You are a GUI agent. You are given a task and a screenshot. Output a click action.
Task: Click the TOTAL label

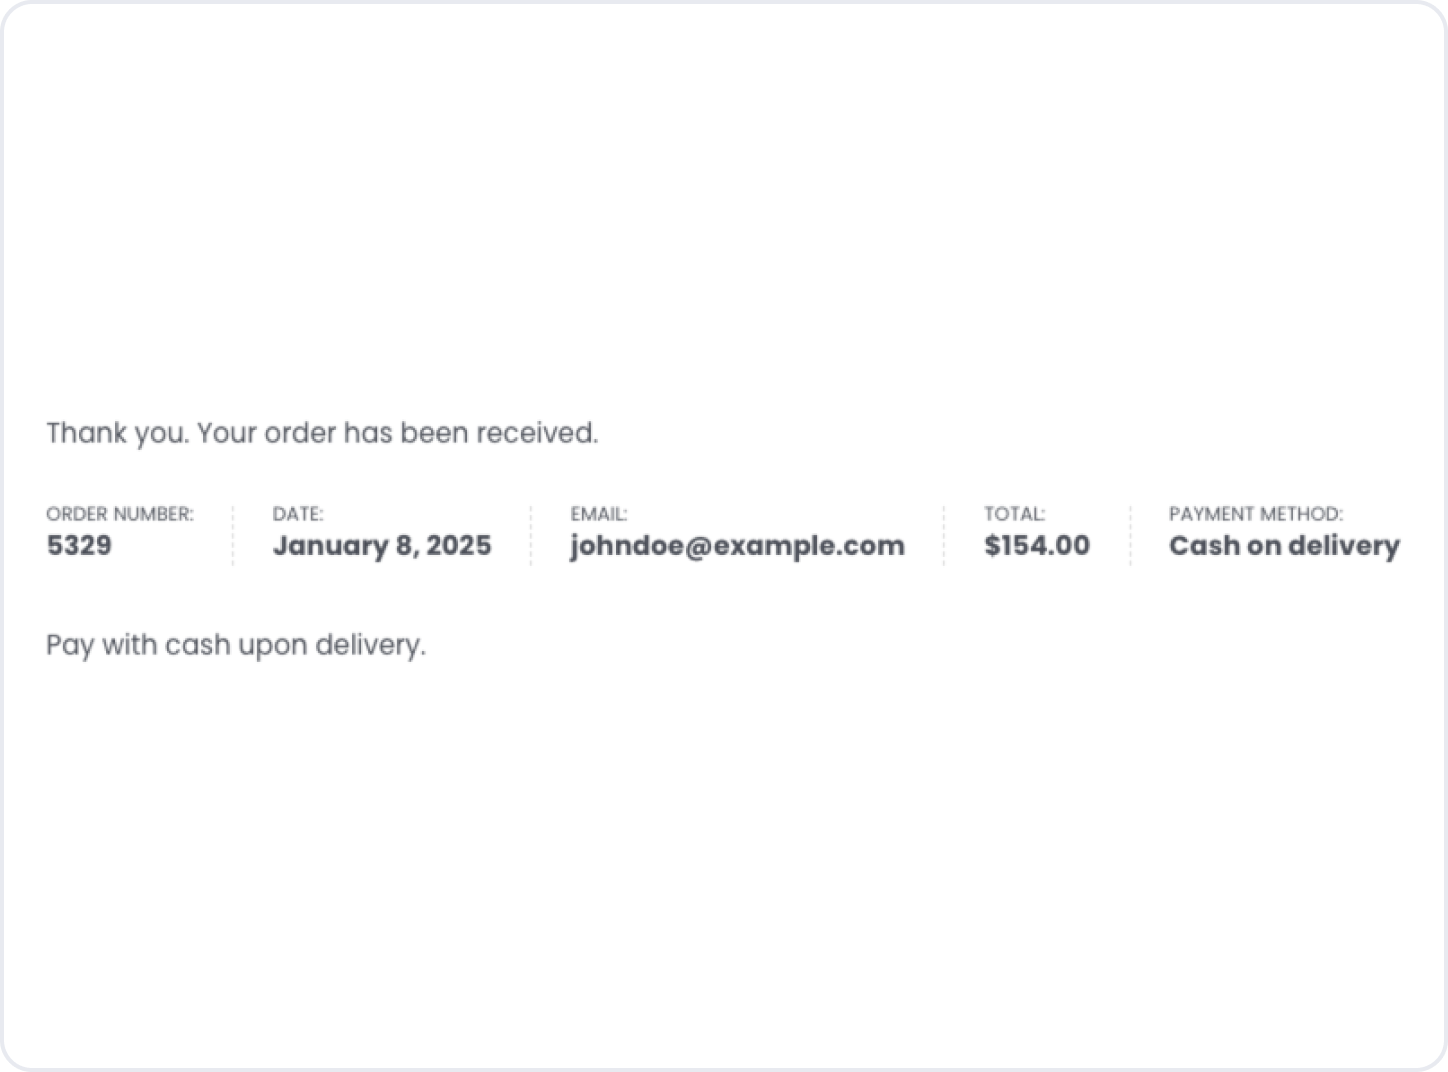1014,514
